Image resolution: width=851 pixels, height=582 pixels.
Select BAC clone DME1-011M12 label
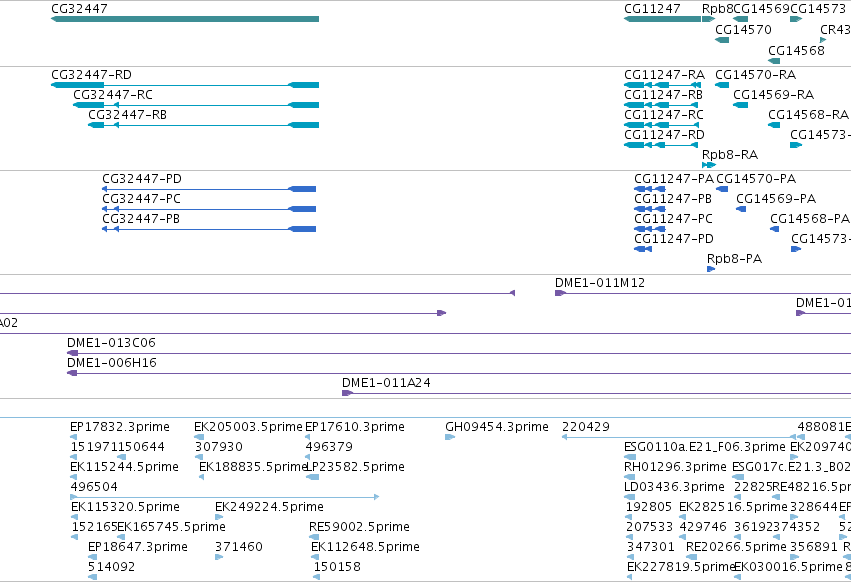(x=600, y=283)
